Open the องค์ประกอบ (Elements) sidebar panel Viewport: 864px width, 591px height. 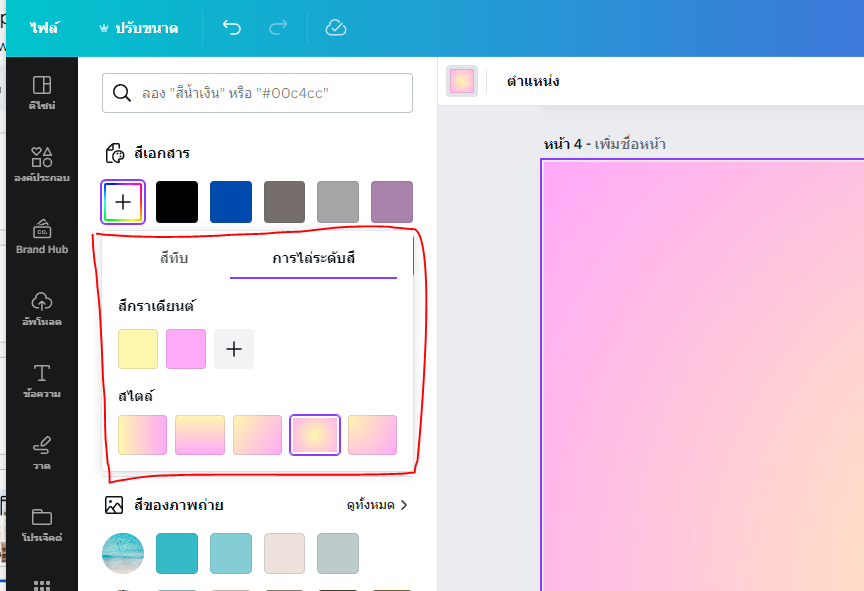(42, 164)
